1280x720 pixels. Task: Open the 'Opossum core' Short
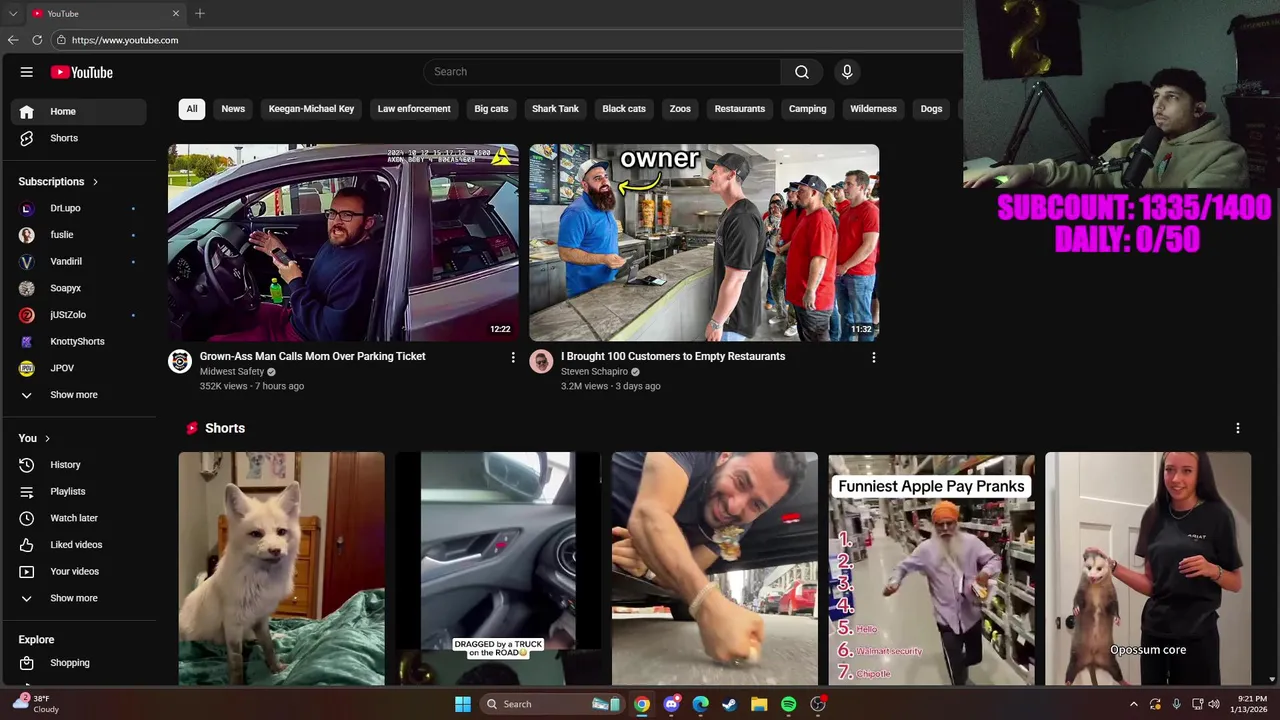1148,568
